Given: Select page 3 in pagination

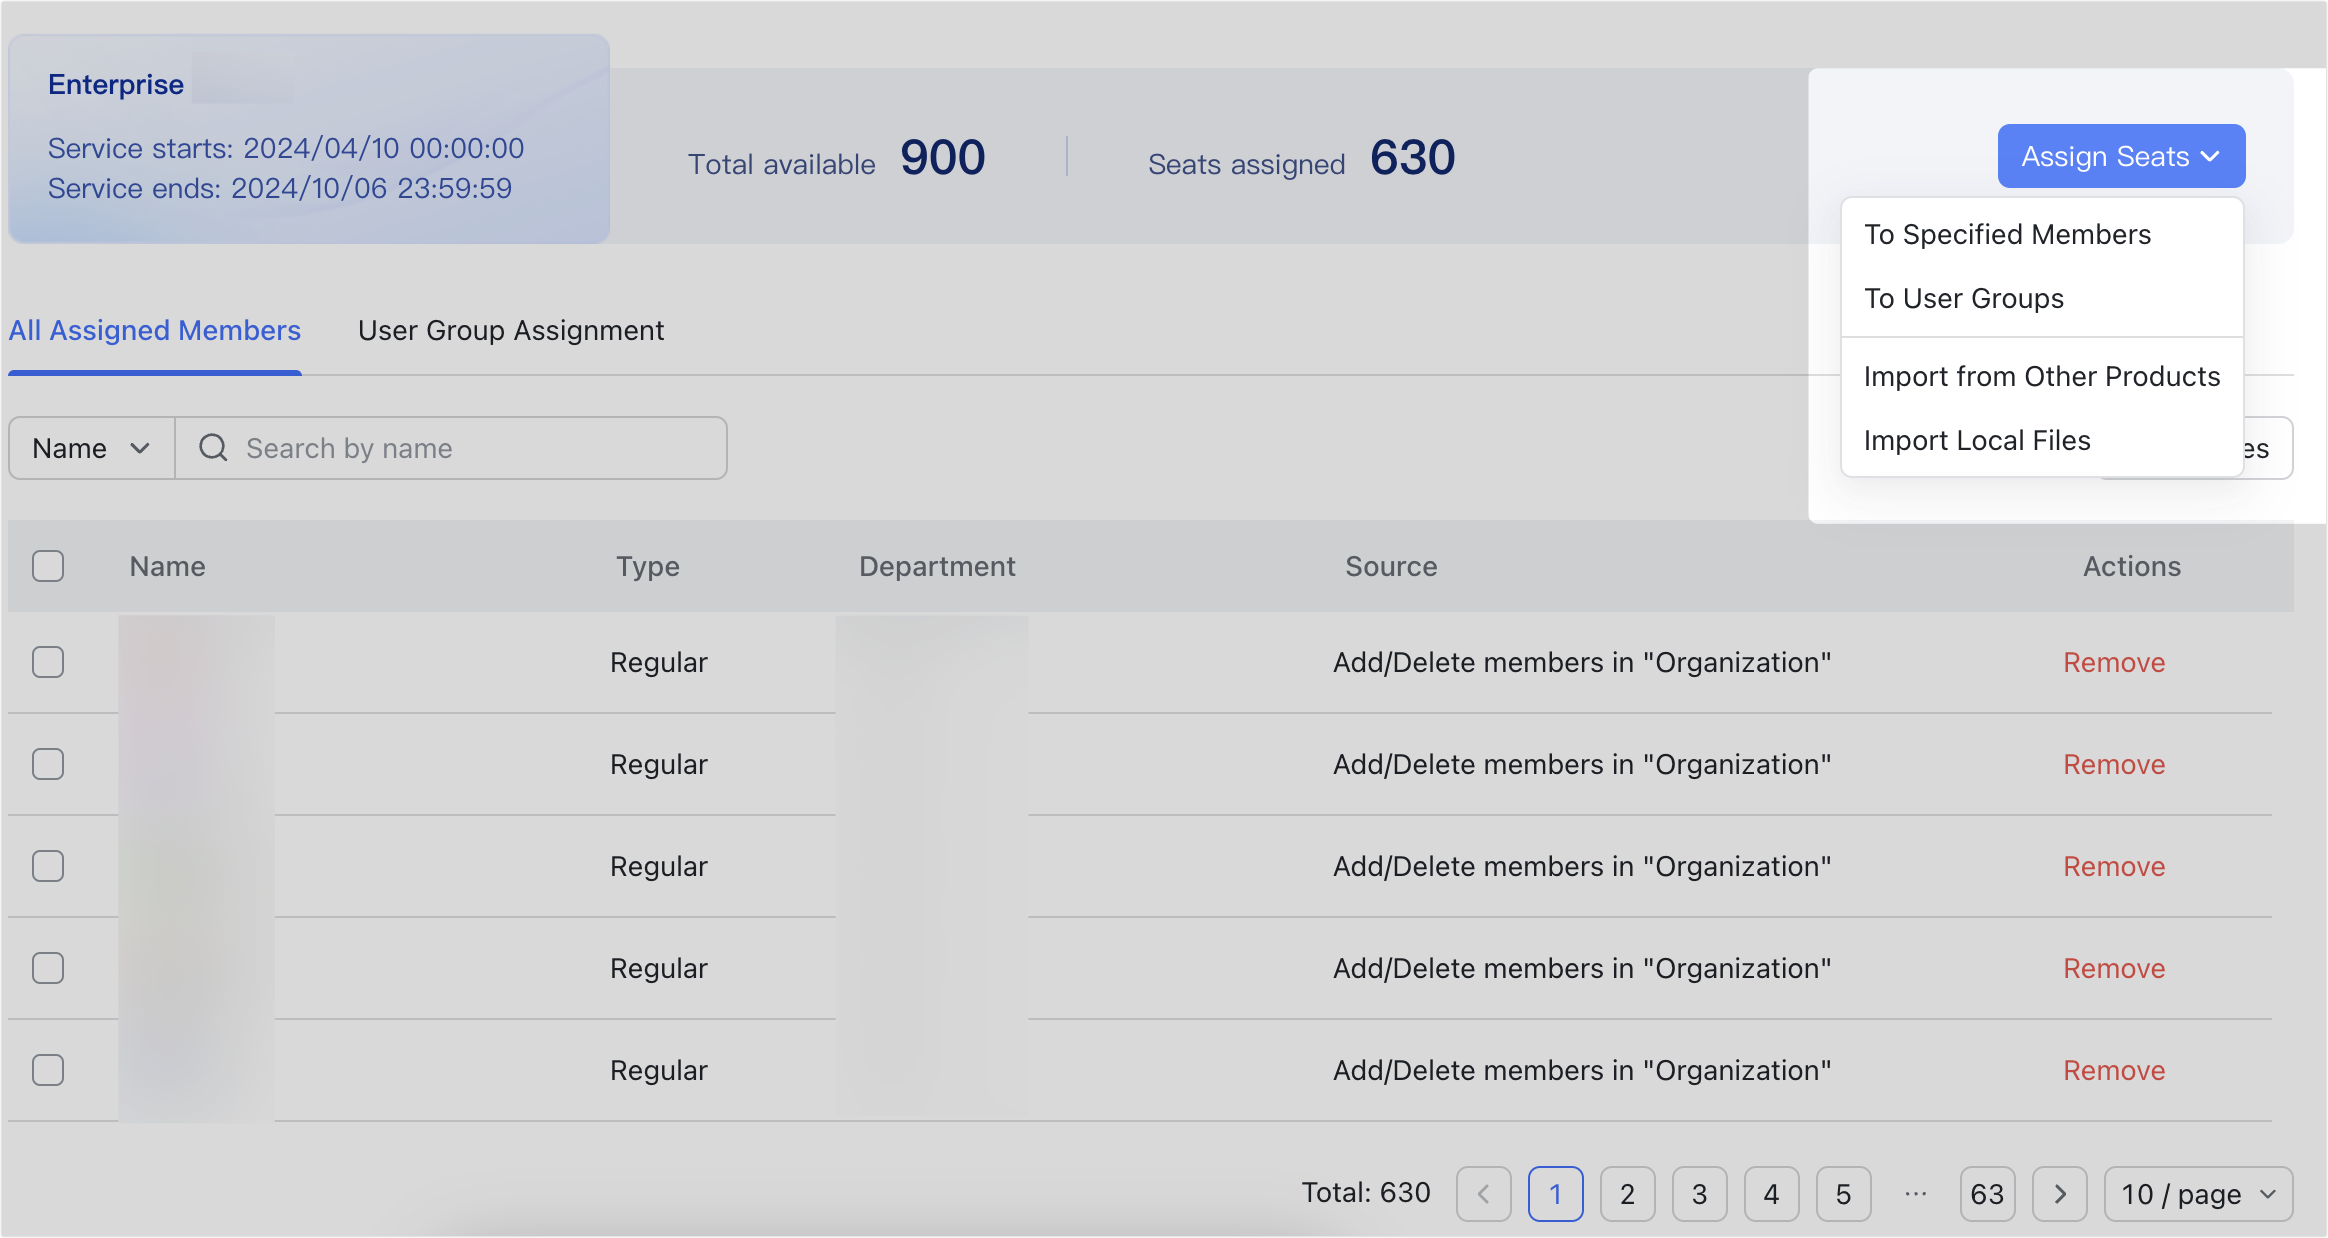Looking at the screenshot, I should pos(1700,1193).
